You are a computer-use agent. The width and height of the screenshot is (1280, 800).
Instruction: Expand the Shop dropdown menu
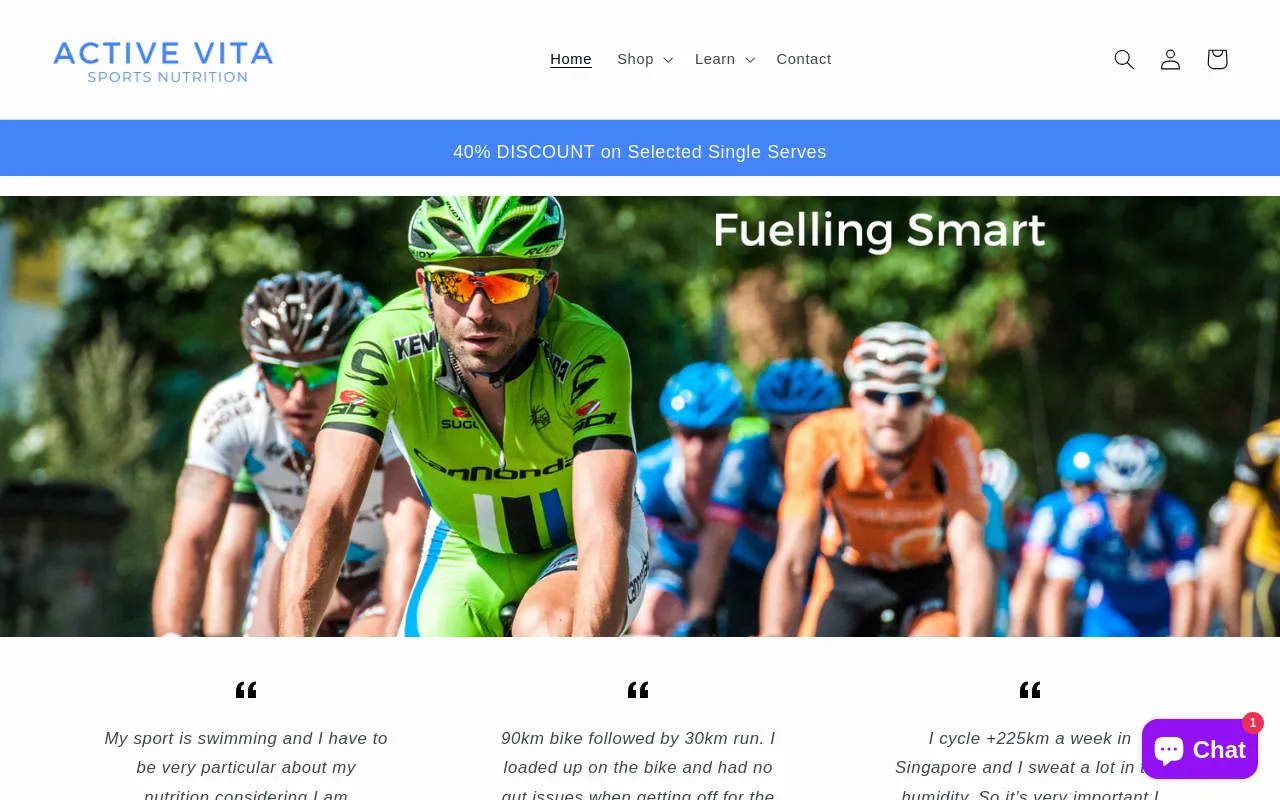645,59
